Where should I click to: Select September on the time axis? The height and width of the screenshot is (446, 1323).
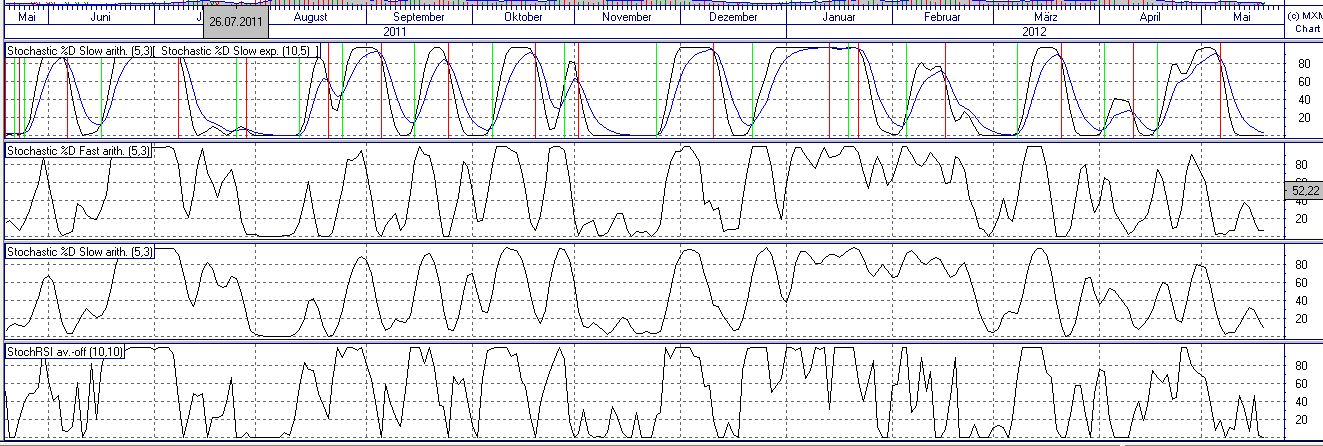point(419,17)
